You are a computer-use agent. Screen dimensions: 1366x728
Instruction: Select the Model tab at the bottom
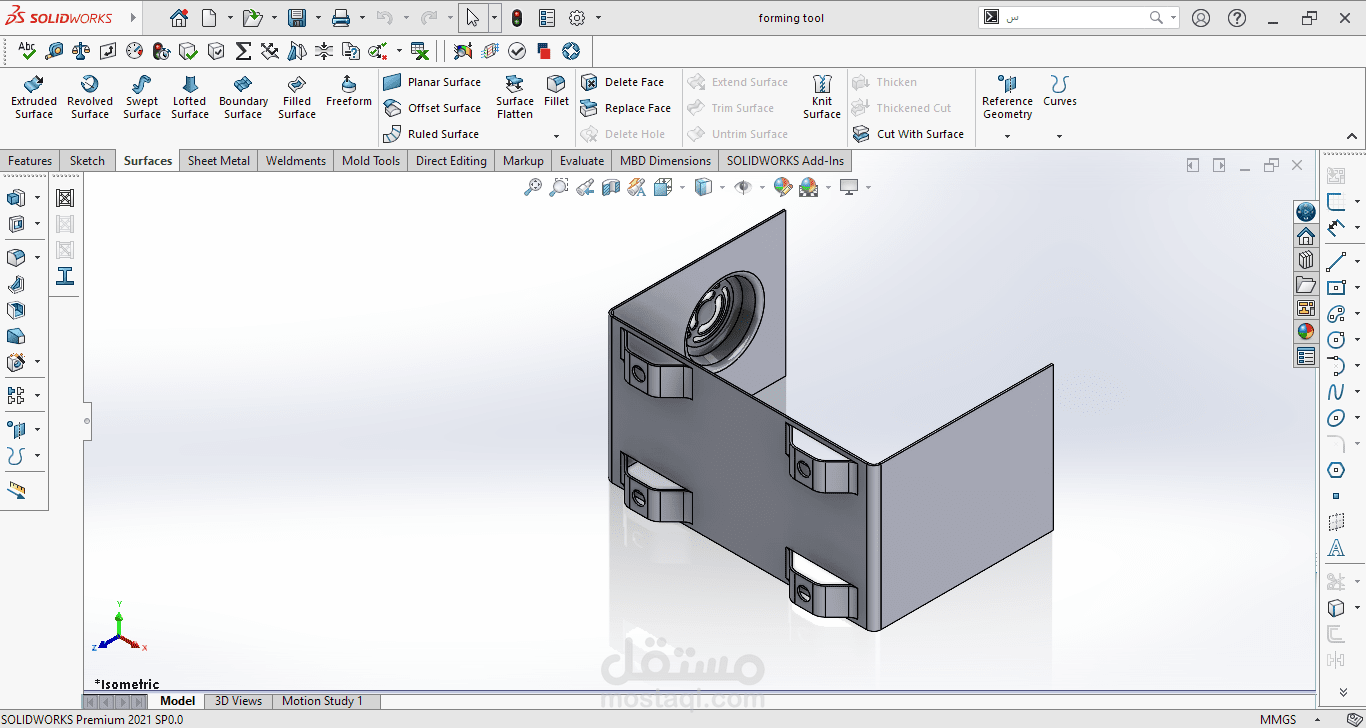(178, 701)
